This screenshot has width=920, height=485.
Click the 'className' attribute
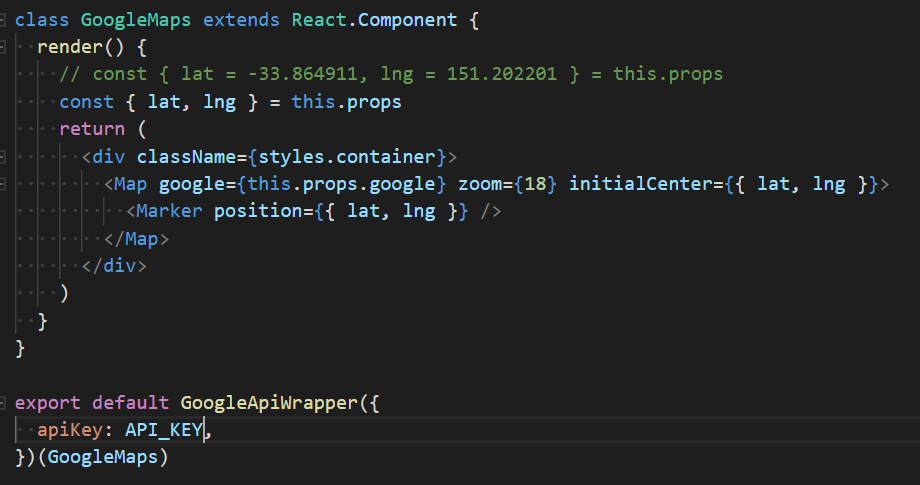coord(186,157)
